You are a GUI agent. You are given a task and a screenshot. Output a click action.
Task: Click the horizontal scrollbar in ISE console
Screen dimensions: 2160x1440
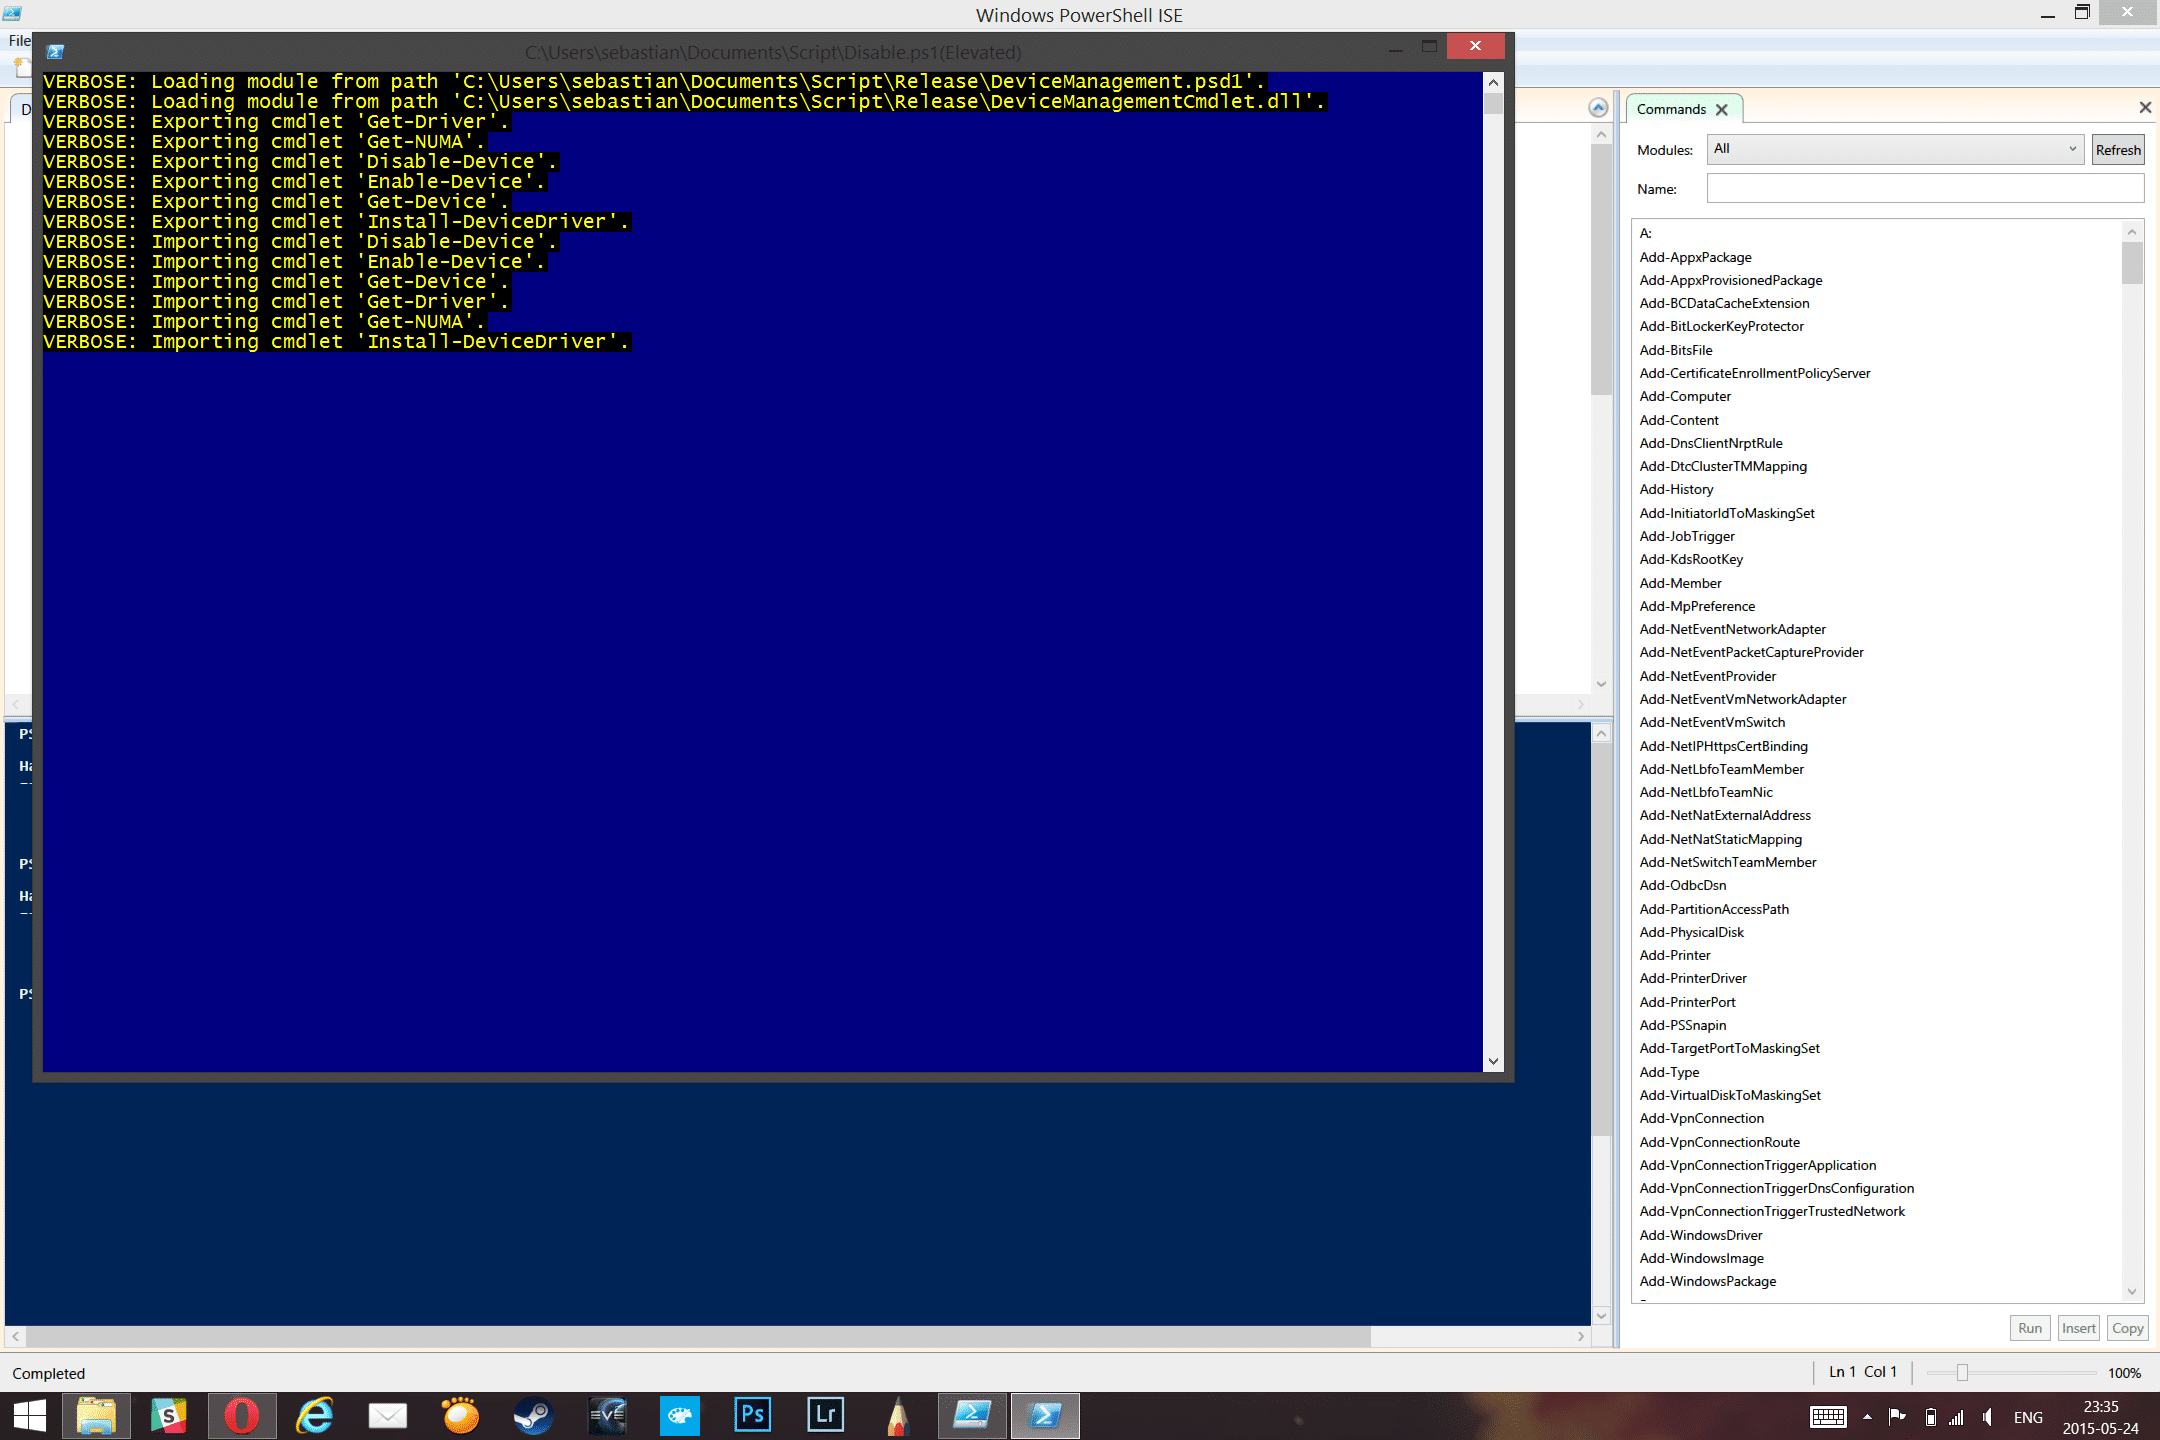click(698, 1336)
